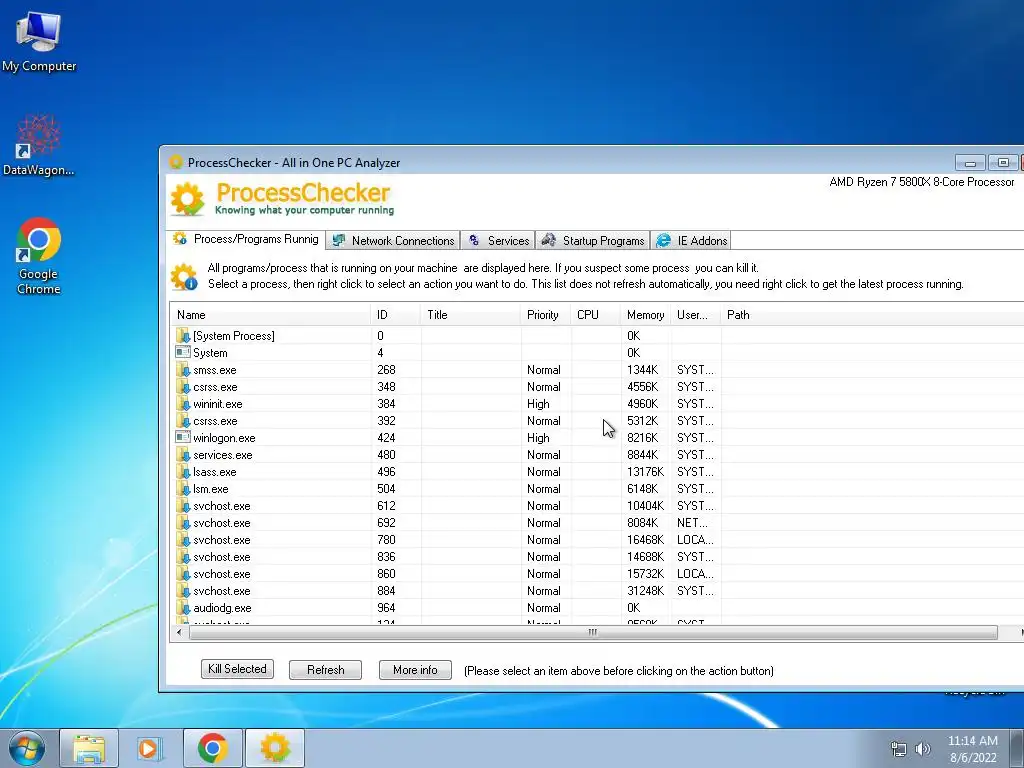Sort by the Memory column header
Image resolution: width=1024 pixels, height=768 pixels.
pos(646,315)
